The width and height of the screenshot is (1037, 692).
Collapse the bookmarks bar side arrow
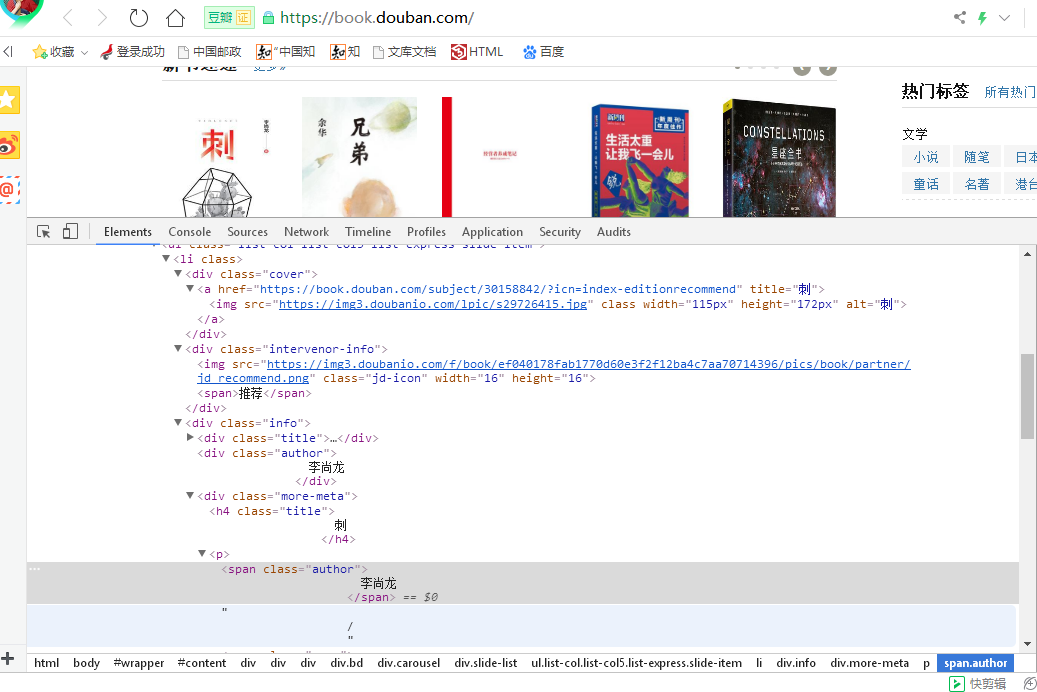8,52
